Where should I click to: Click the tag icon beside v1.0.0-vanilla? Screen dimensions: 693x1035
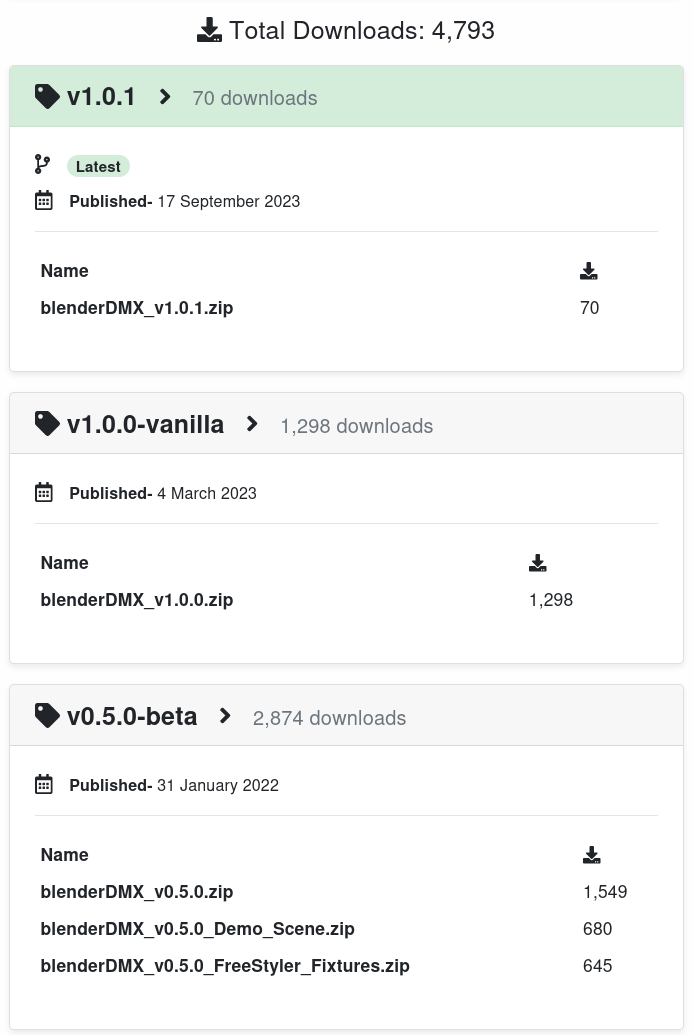coord(47,424)
